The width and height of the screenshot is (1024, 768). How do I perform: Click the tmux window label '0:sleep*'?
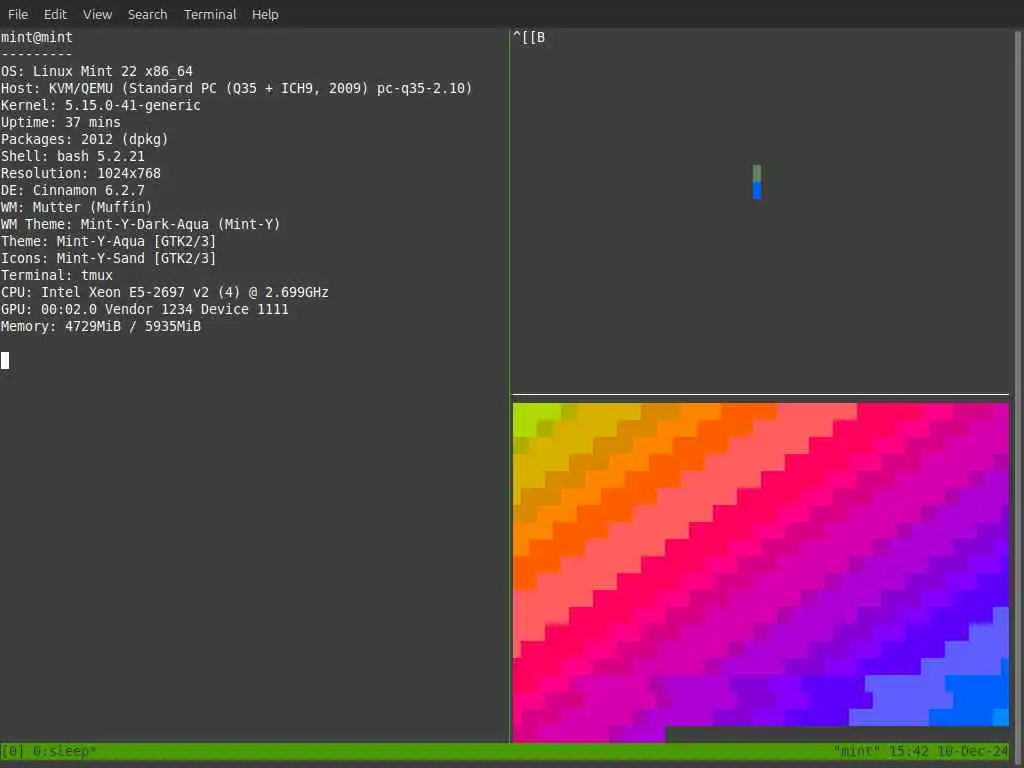coord(64,751)
